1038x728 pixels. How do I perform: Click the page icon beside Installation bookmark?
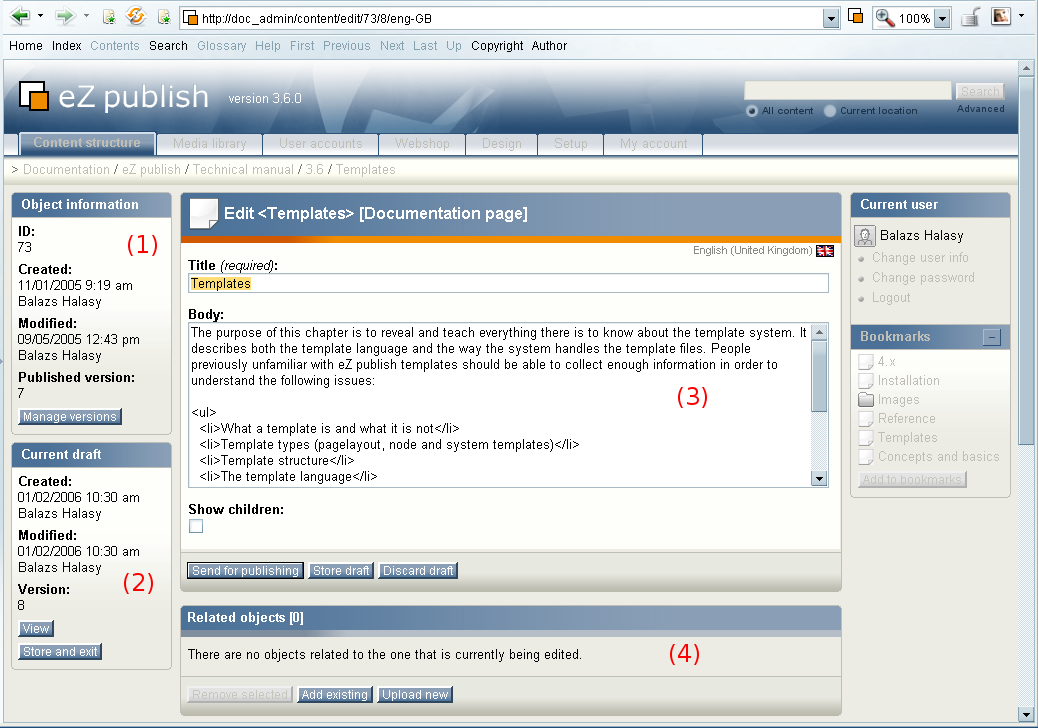(x=866, y=381)
